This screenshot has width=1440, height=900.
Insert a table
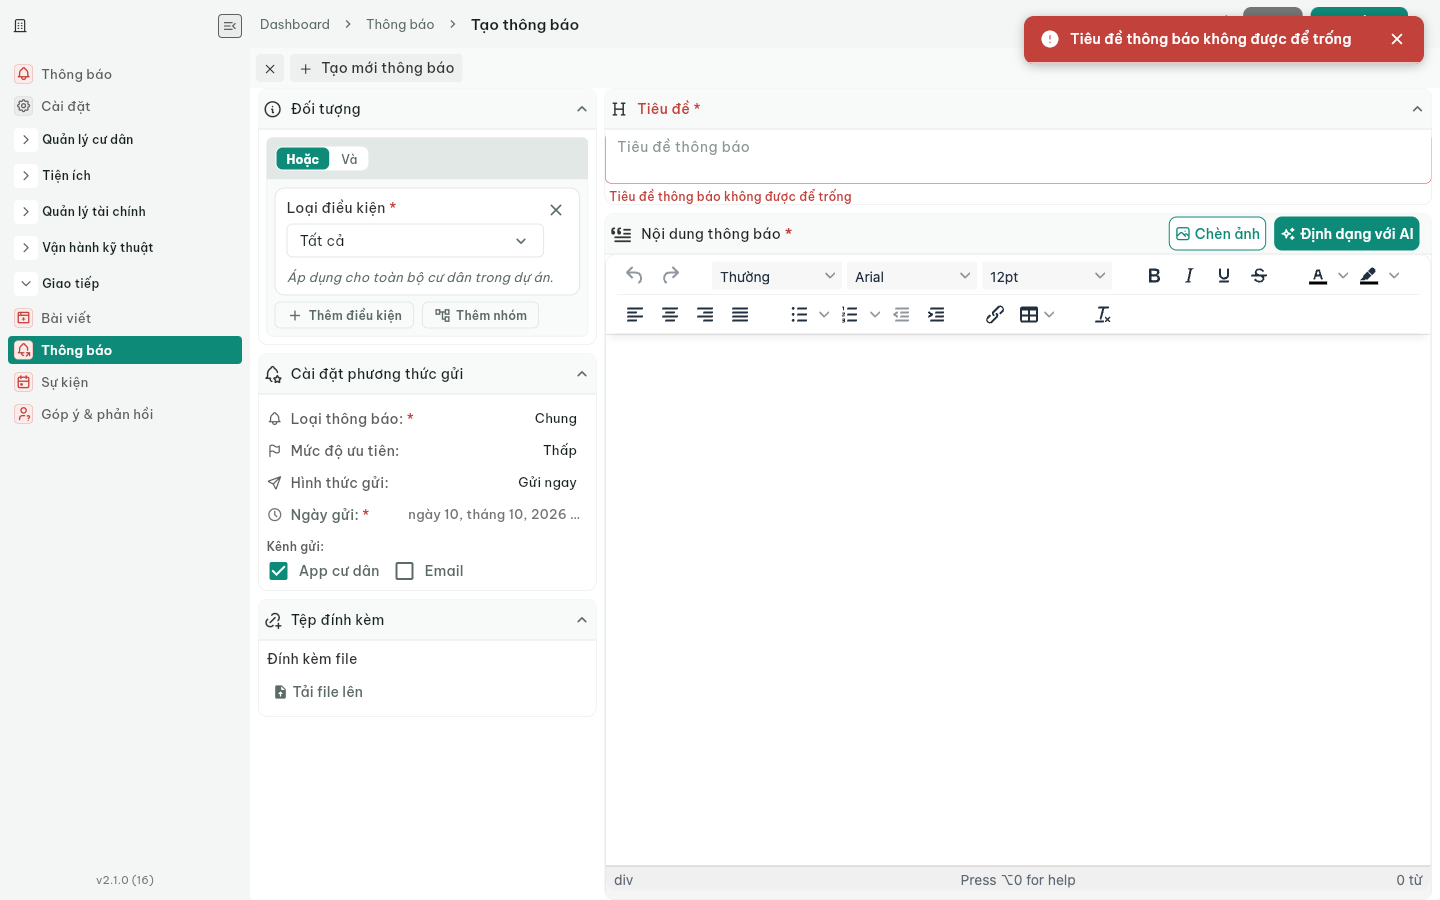coord(1029,315)
